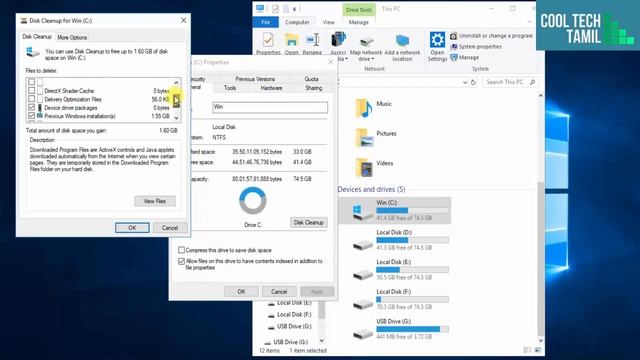The image size is (640, 360).
Task: Toggle the topmost partially visible file checkbox
Action: click(x=31, y=82)
